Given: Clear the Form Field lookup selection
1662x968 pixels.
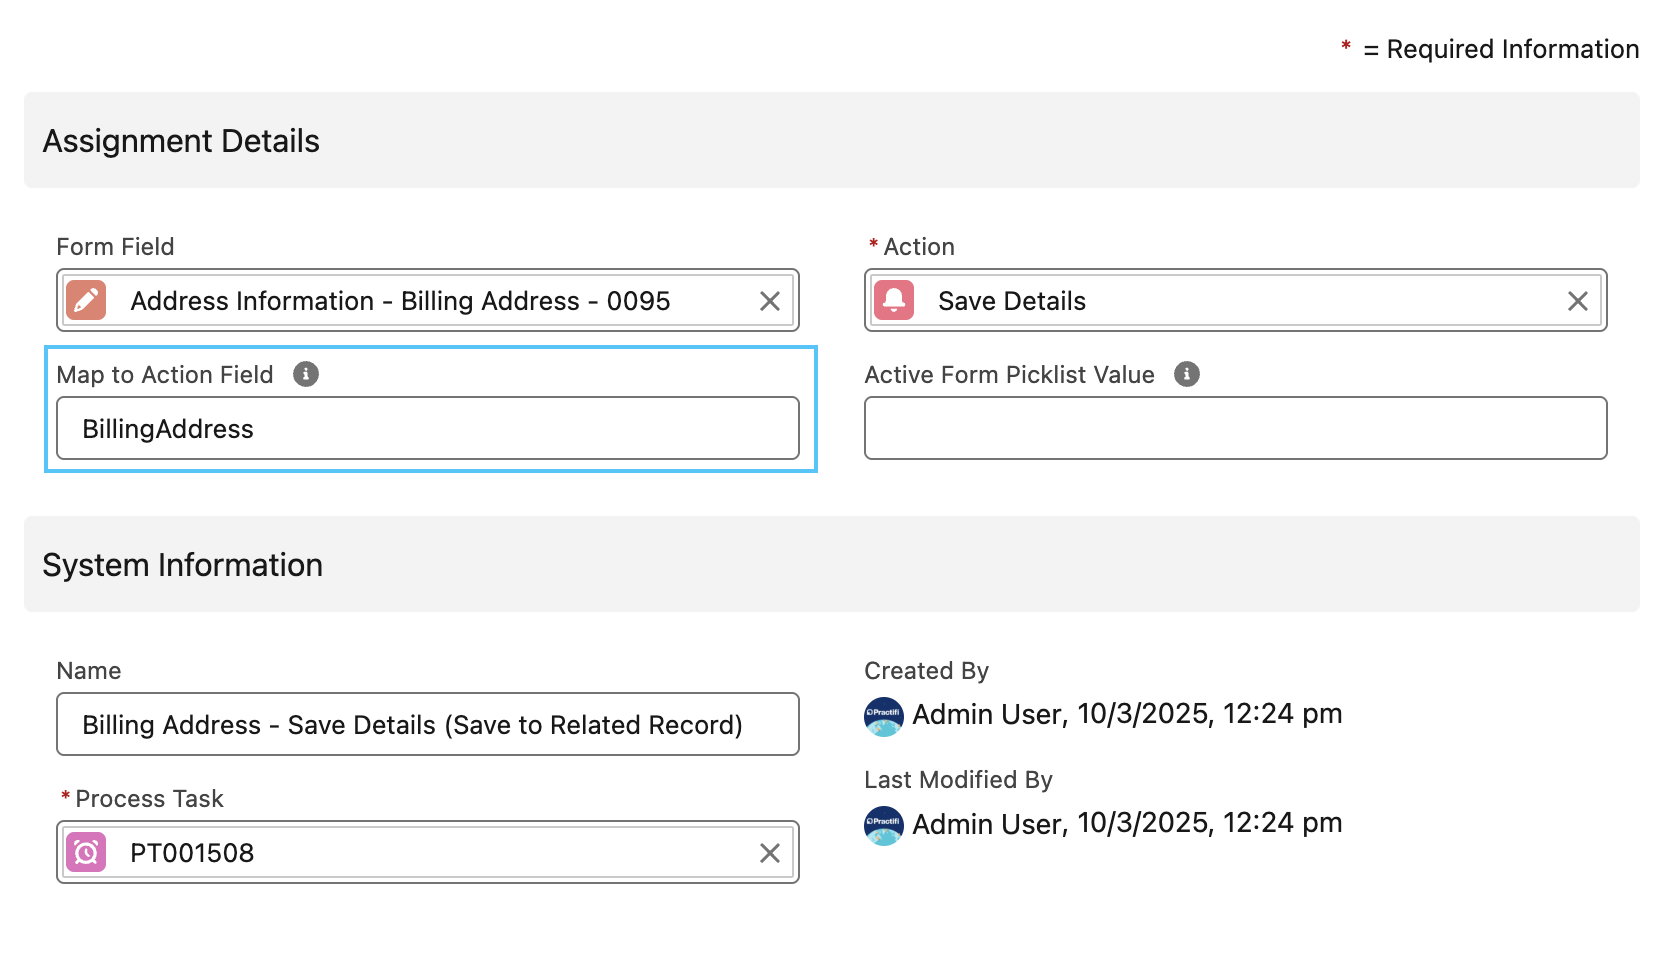Looking at the screenshot, I should click(769, 301).
